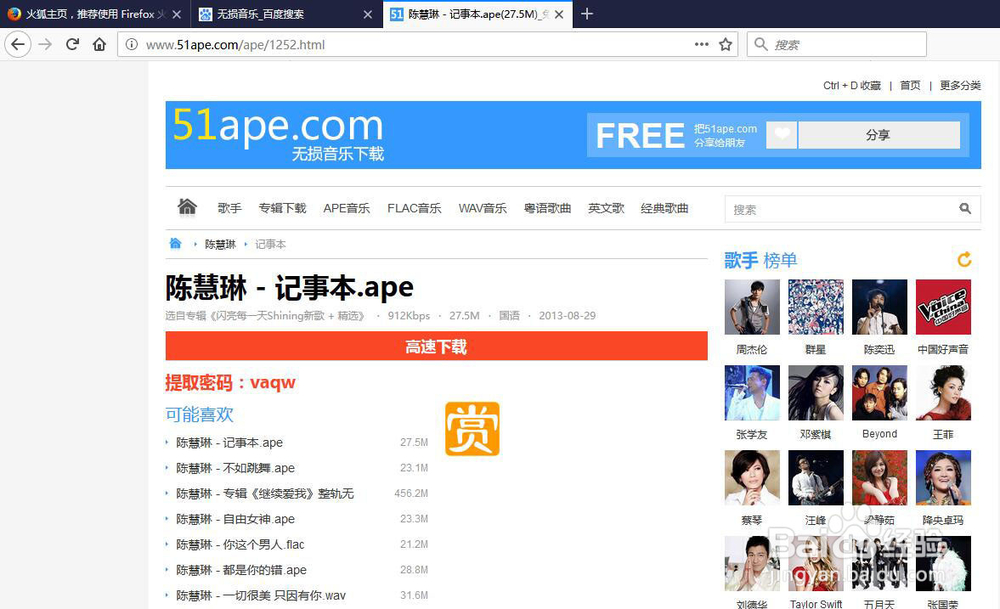The height and width of the screenshot is (609, 1000).
Task: Open Taylor Swift singer thumbnail
Action: click(816, 564)
